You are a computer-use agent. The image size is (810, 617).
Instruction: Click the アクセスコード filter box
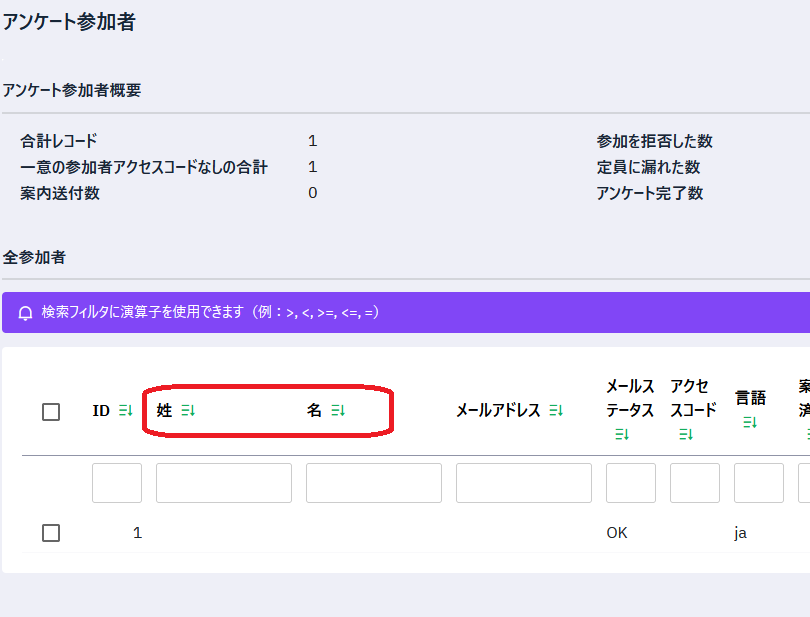click(x=695, y=483)
